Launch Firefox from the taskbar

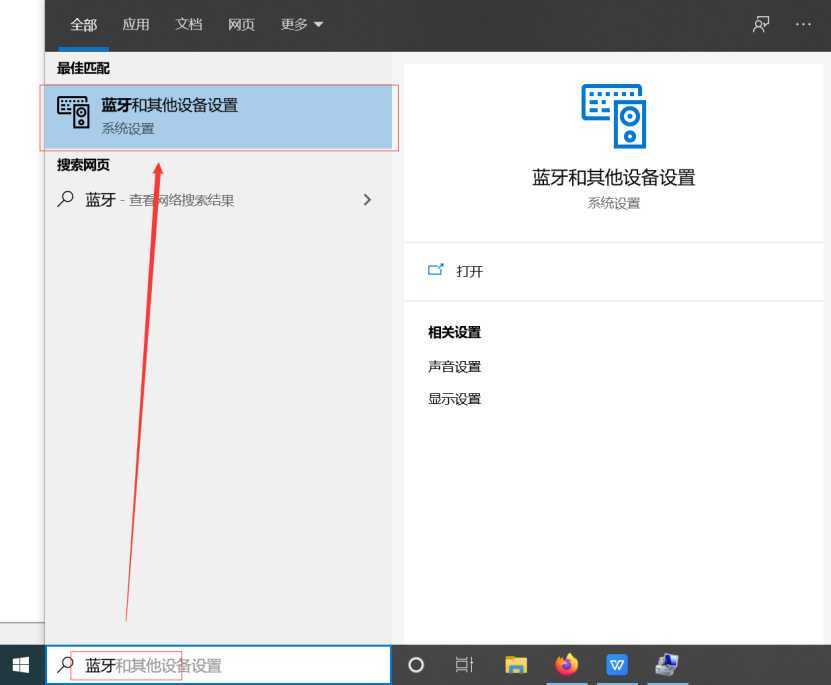566,664
